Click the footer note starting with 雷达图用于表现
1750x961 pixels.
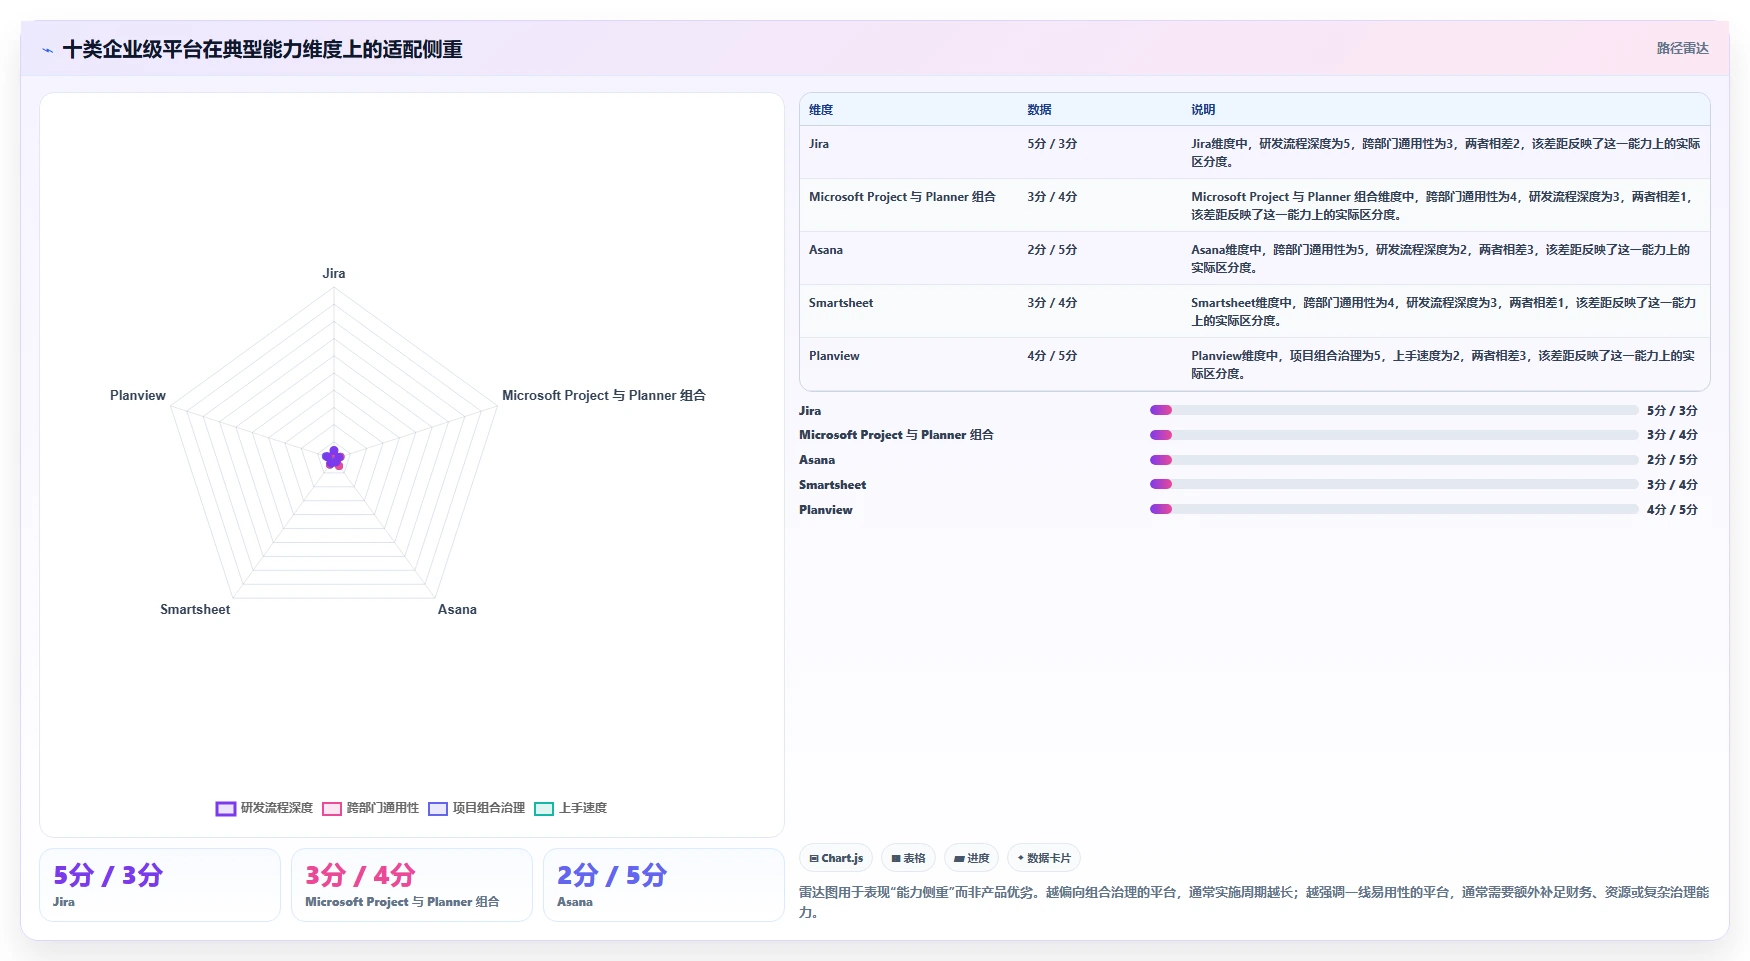click(x=1254, y=902)
